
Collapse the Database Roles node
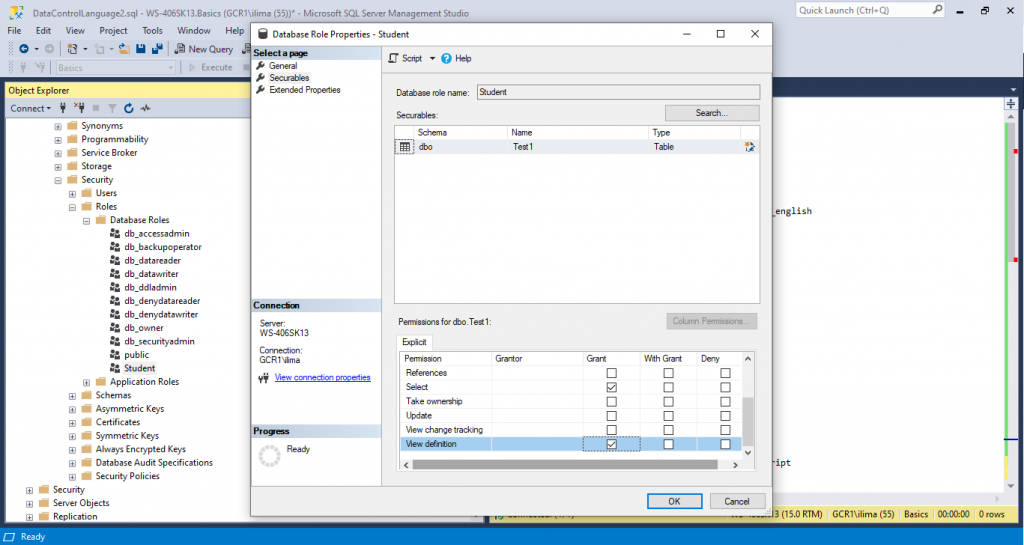coord(87,221)
